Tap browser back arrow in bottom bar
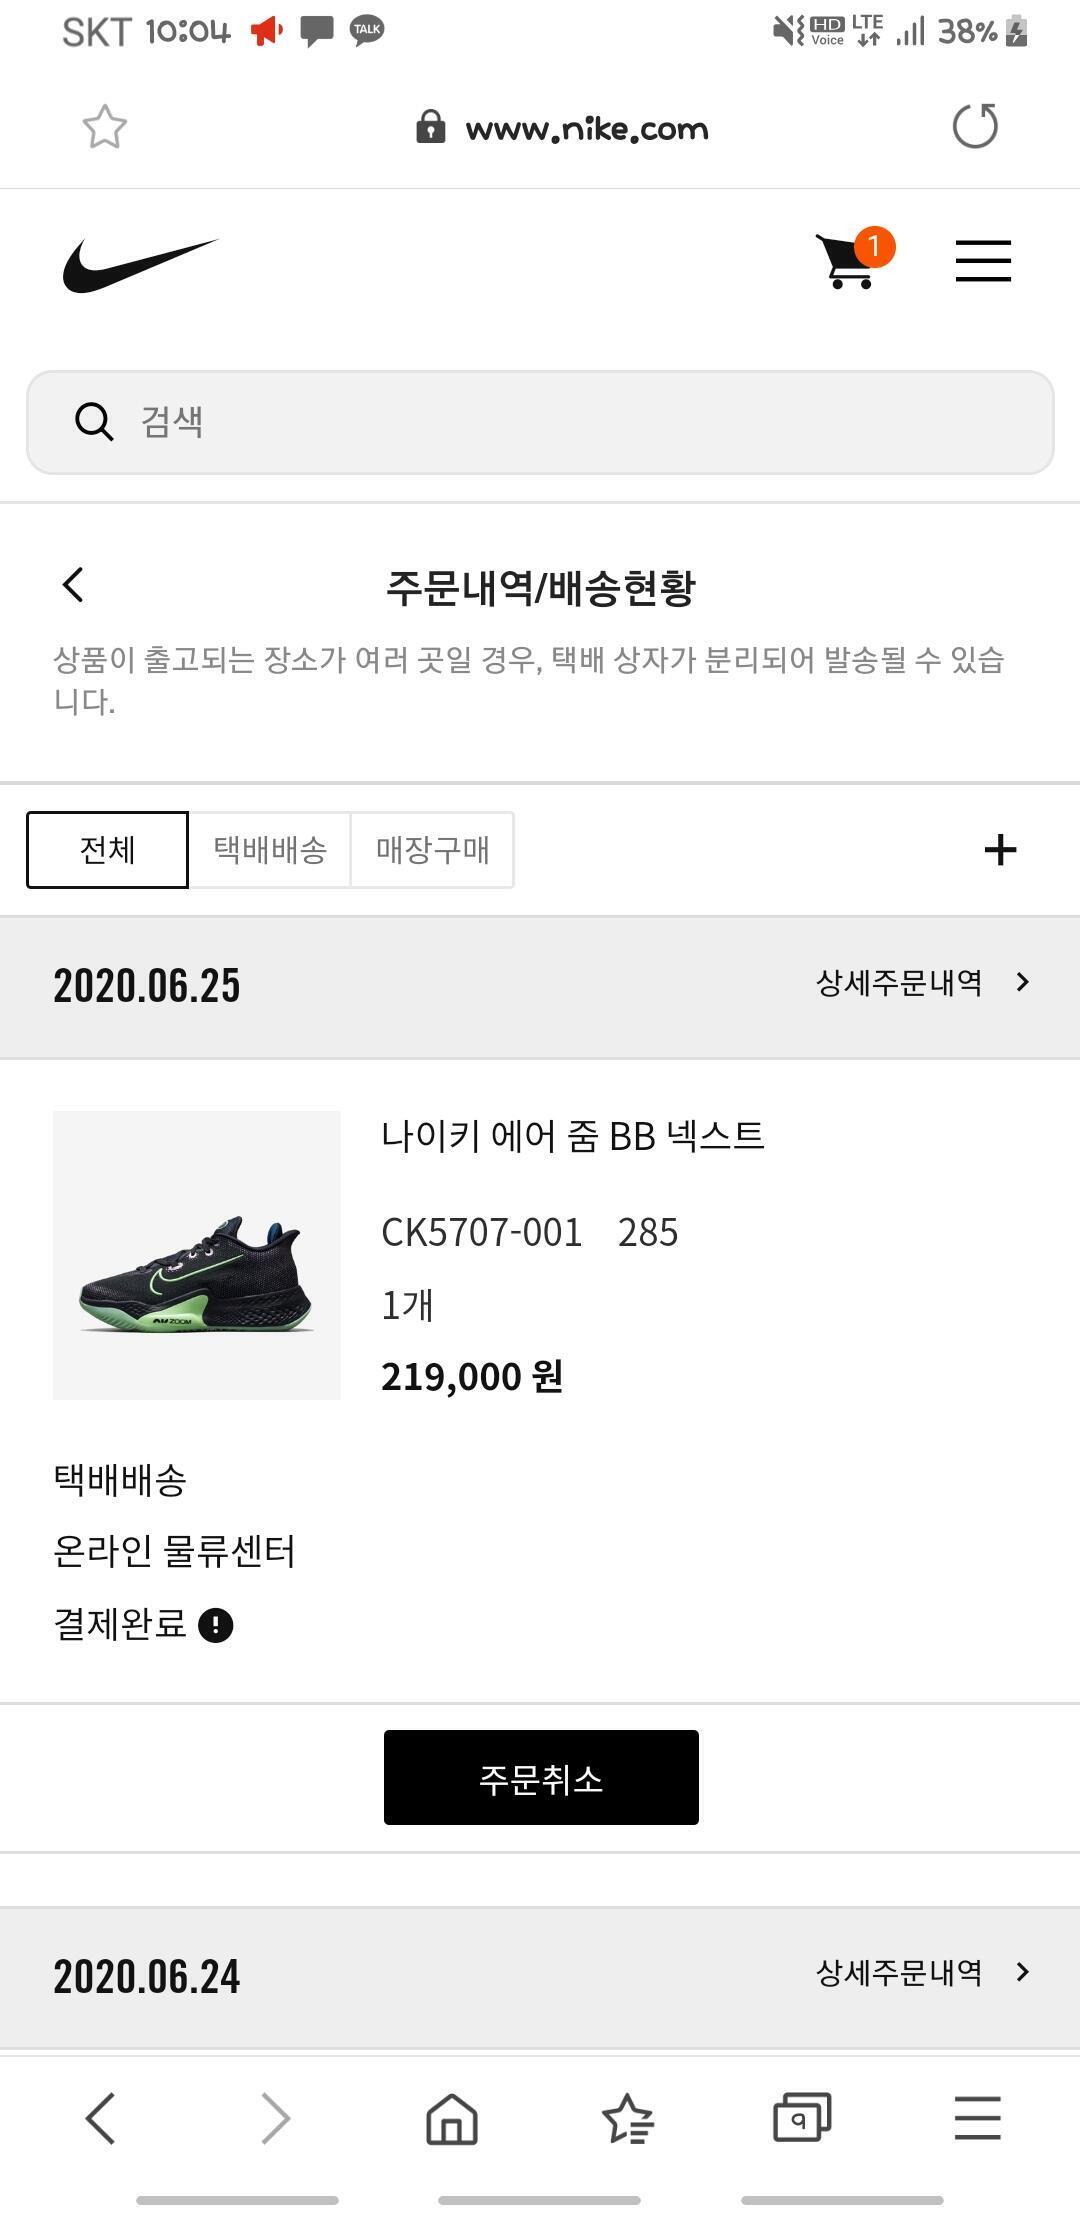1080x2220 pixels. click(x=100, y=2118)
